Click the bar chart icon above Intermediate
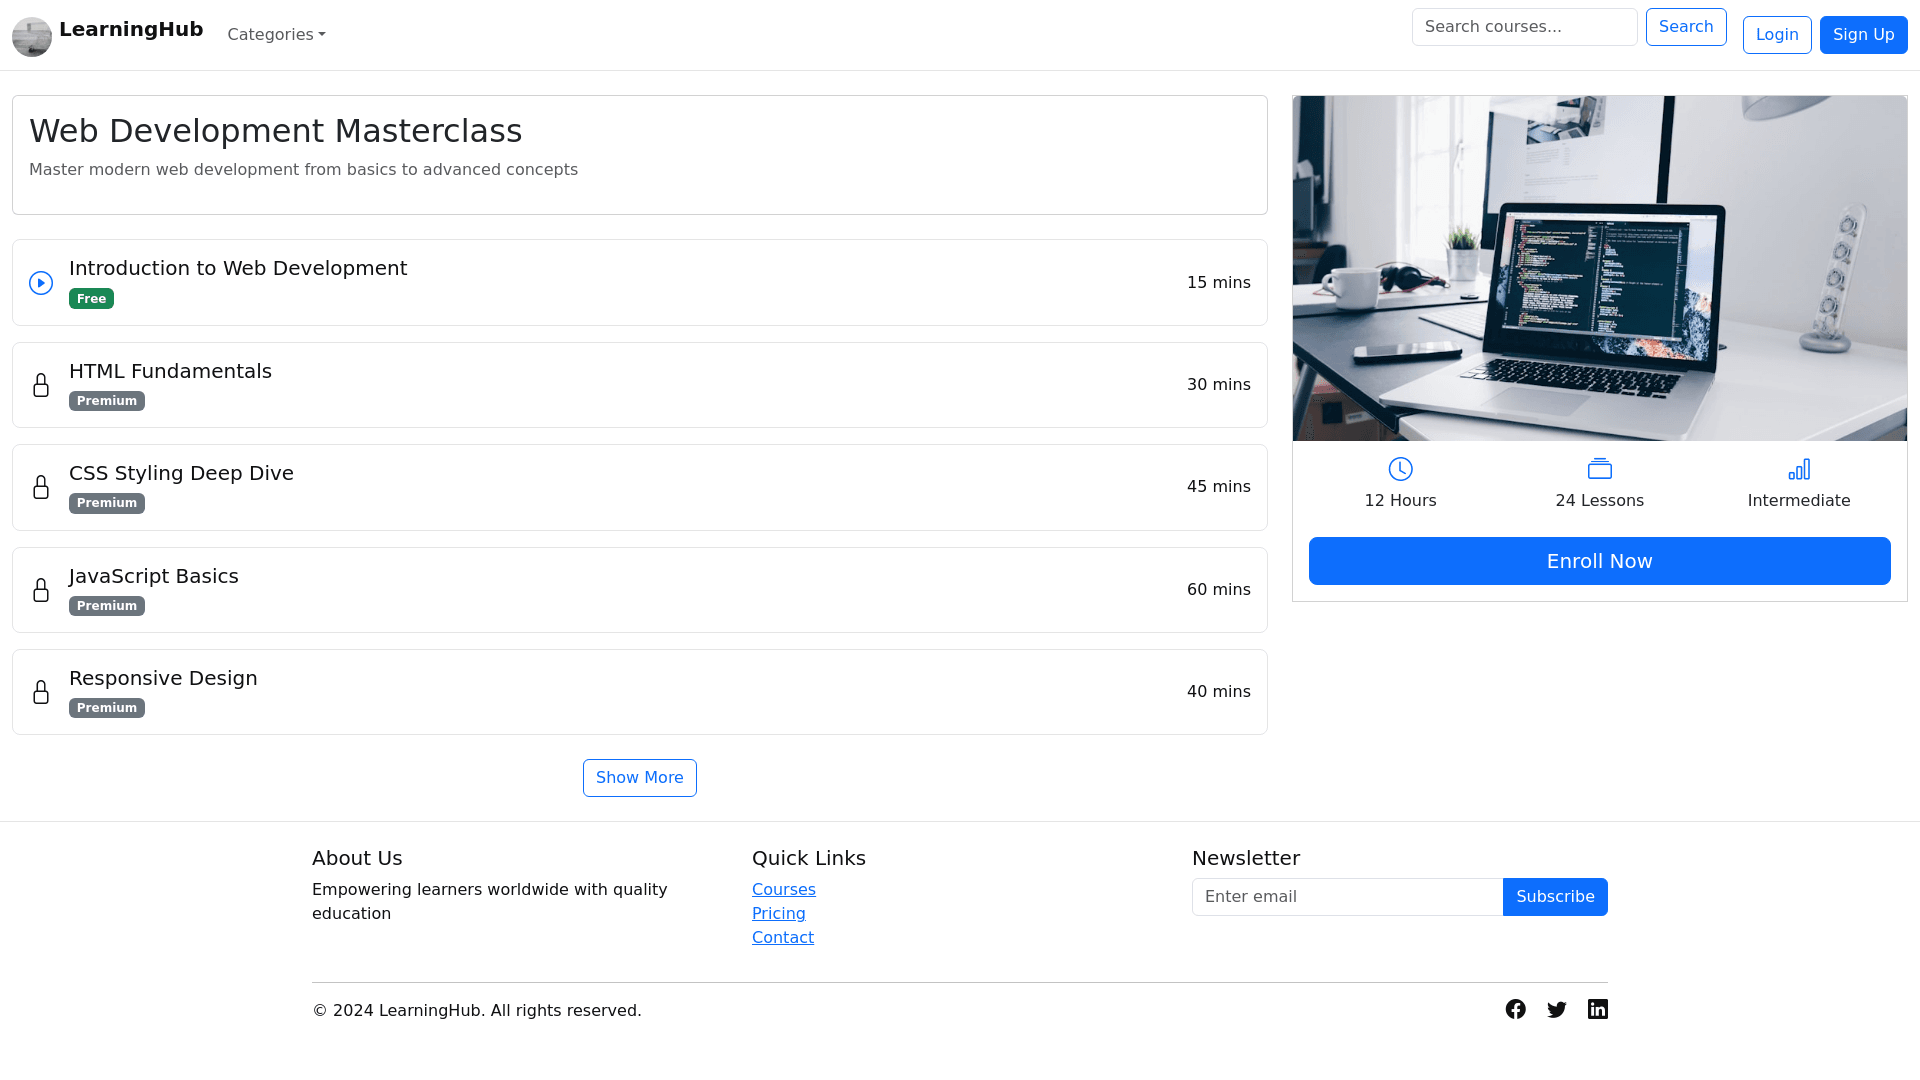The image size is (1920, 1080). tap(1799, 469)
